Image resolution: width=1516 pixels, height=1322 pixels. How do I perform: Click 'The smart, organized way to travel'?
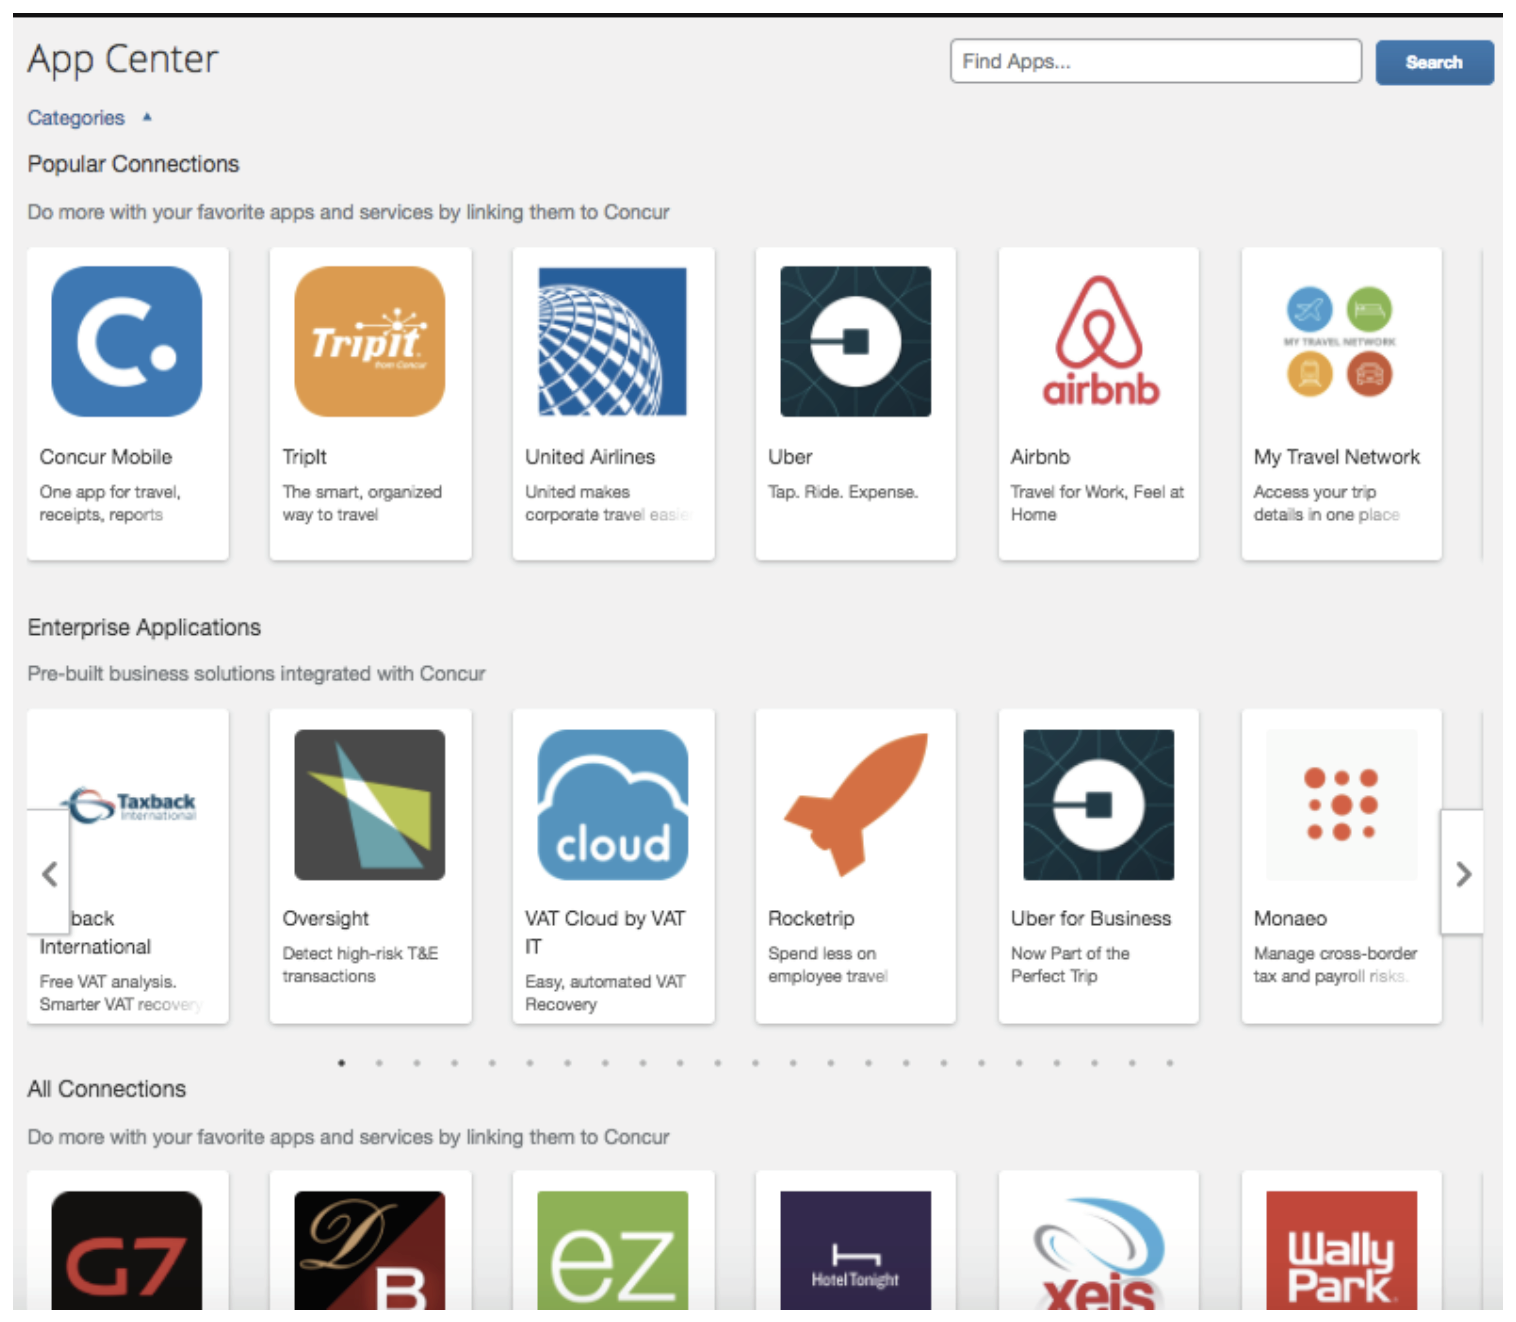coord(362,503)
